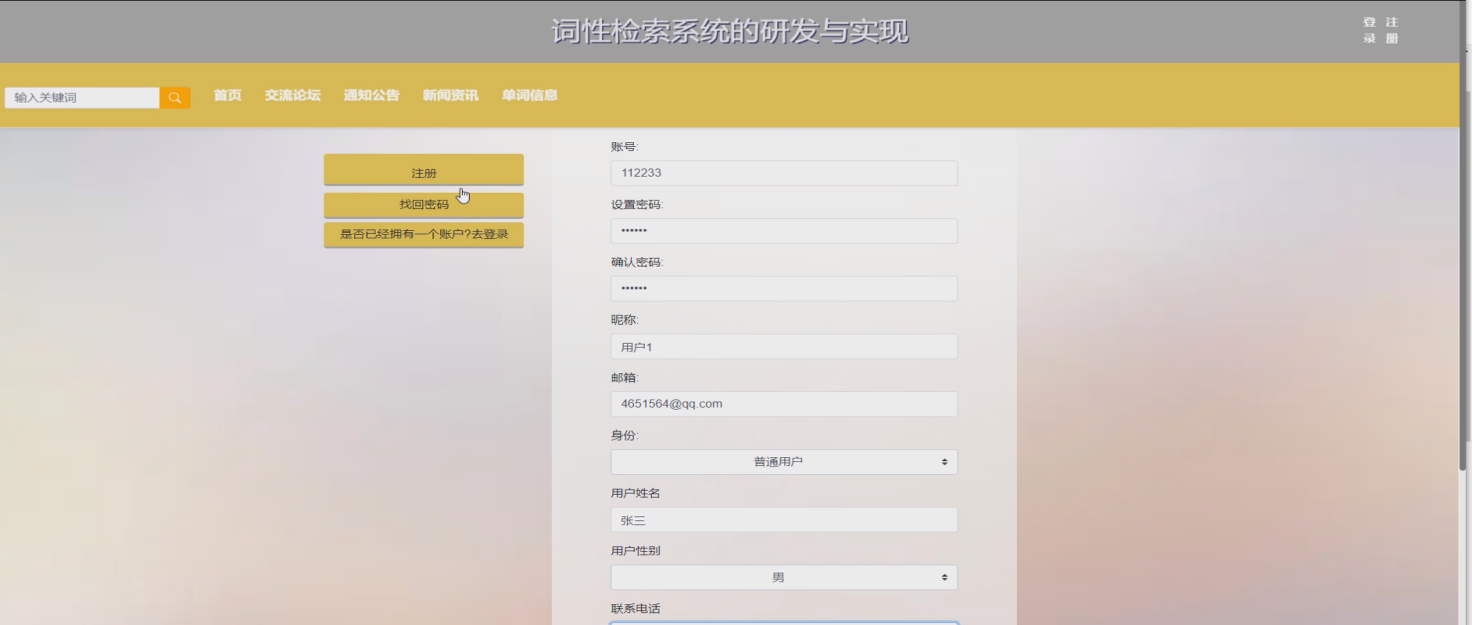Click the 邮箱 field with 4651564@qq.com
Image resolution: width=1472 pixels, height=625 pixels.
784,404
